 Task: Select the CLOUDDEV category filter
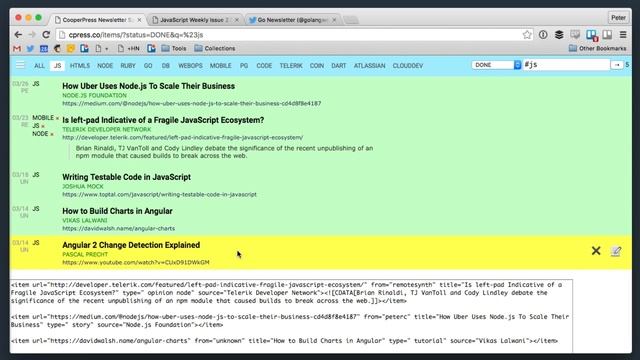[x=408, y=66]
